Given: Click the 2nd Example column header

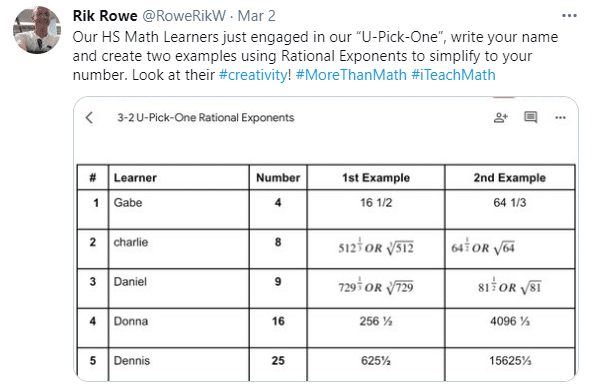Looking at the screenshot, I should point(510,177).
